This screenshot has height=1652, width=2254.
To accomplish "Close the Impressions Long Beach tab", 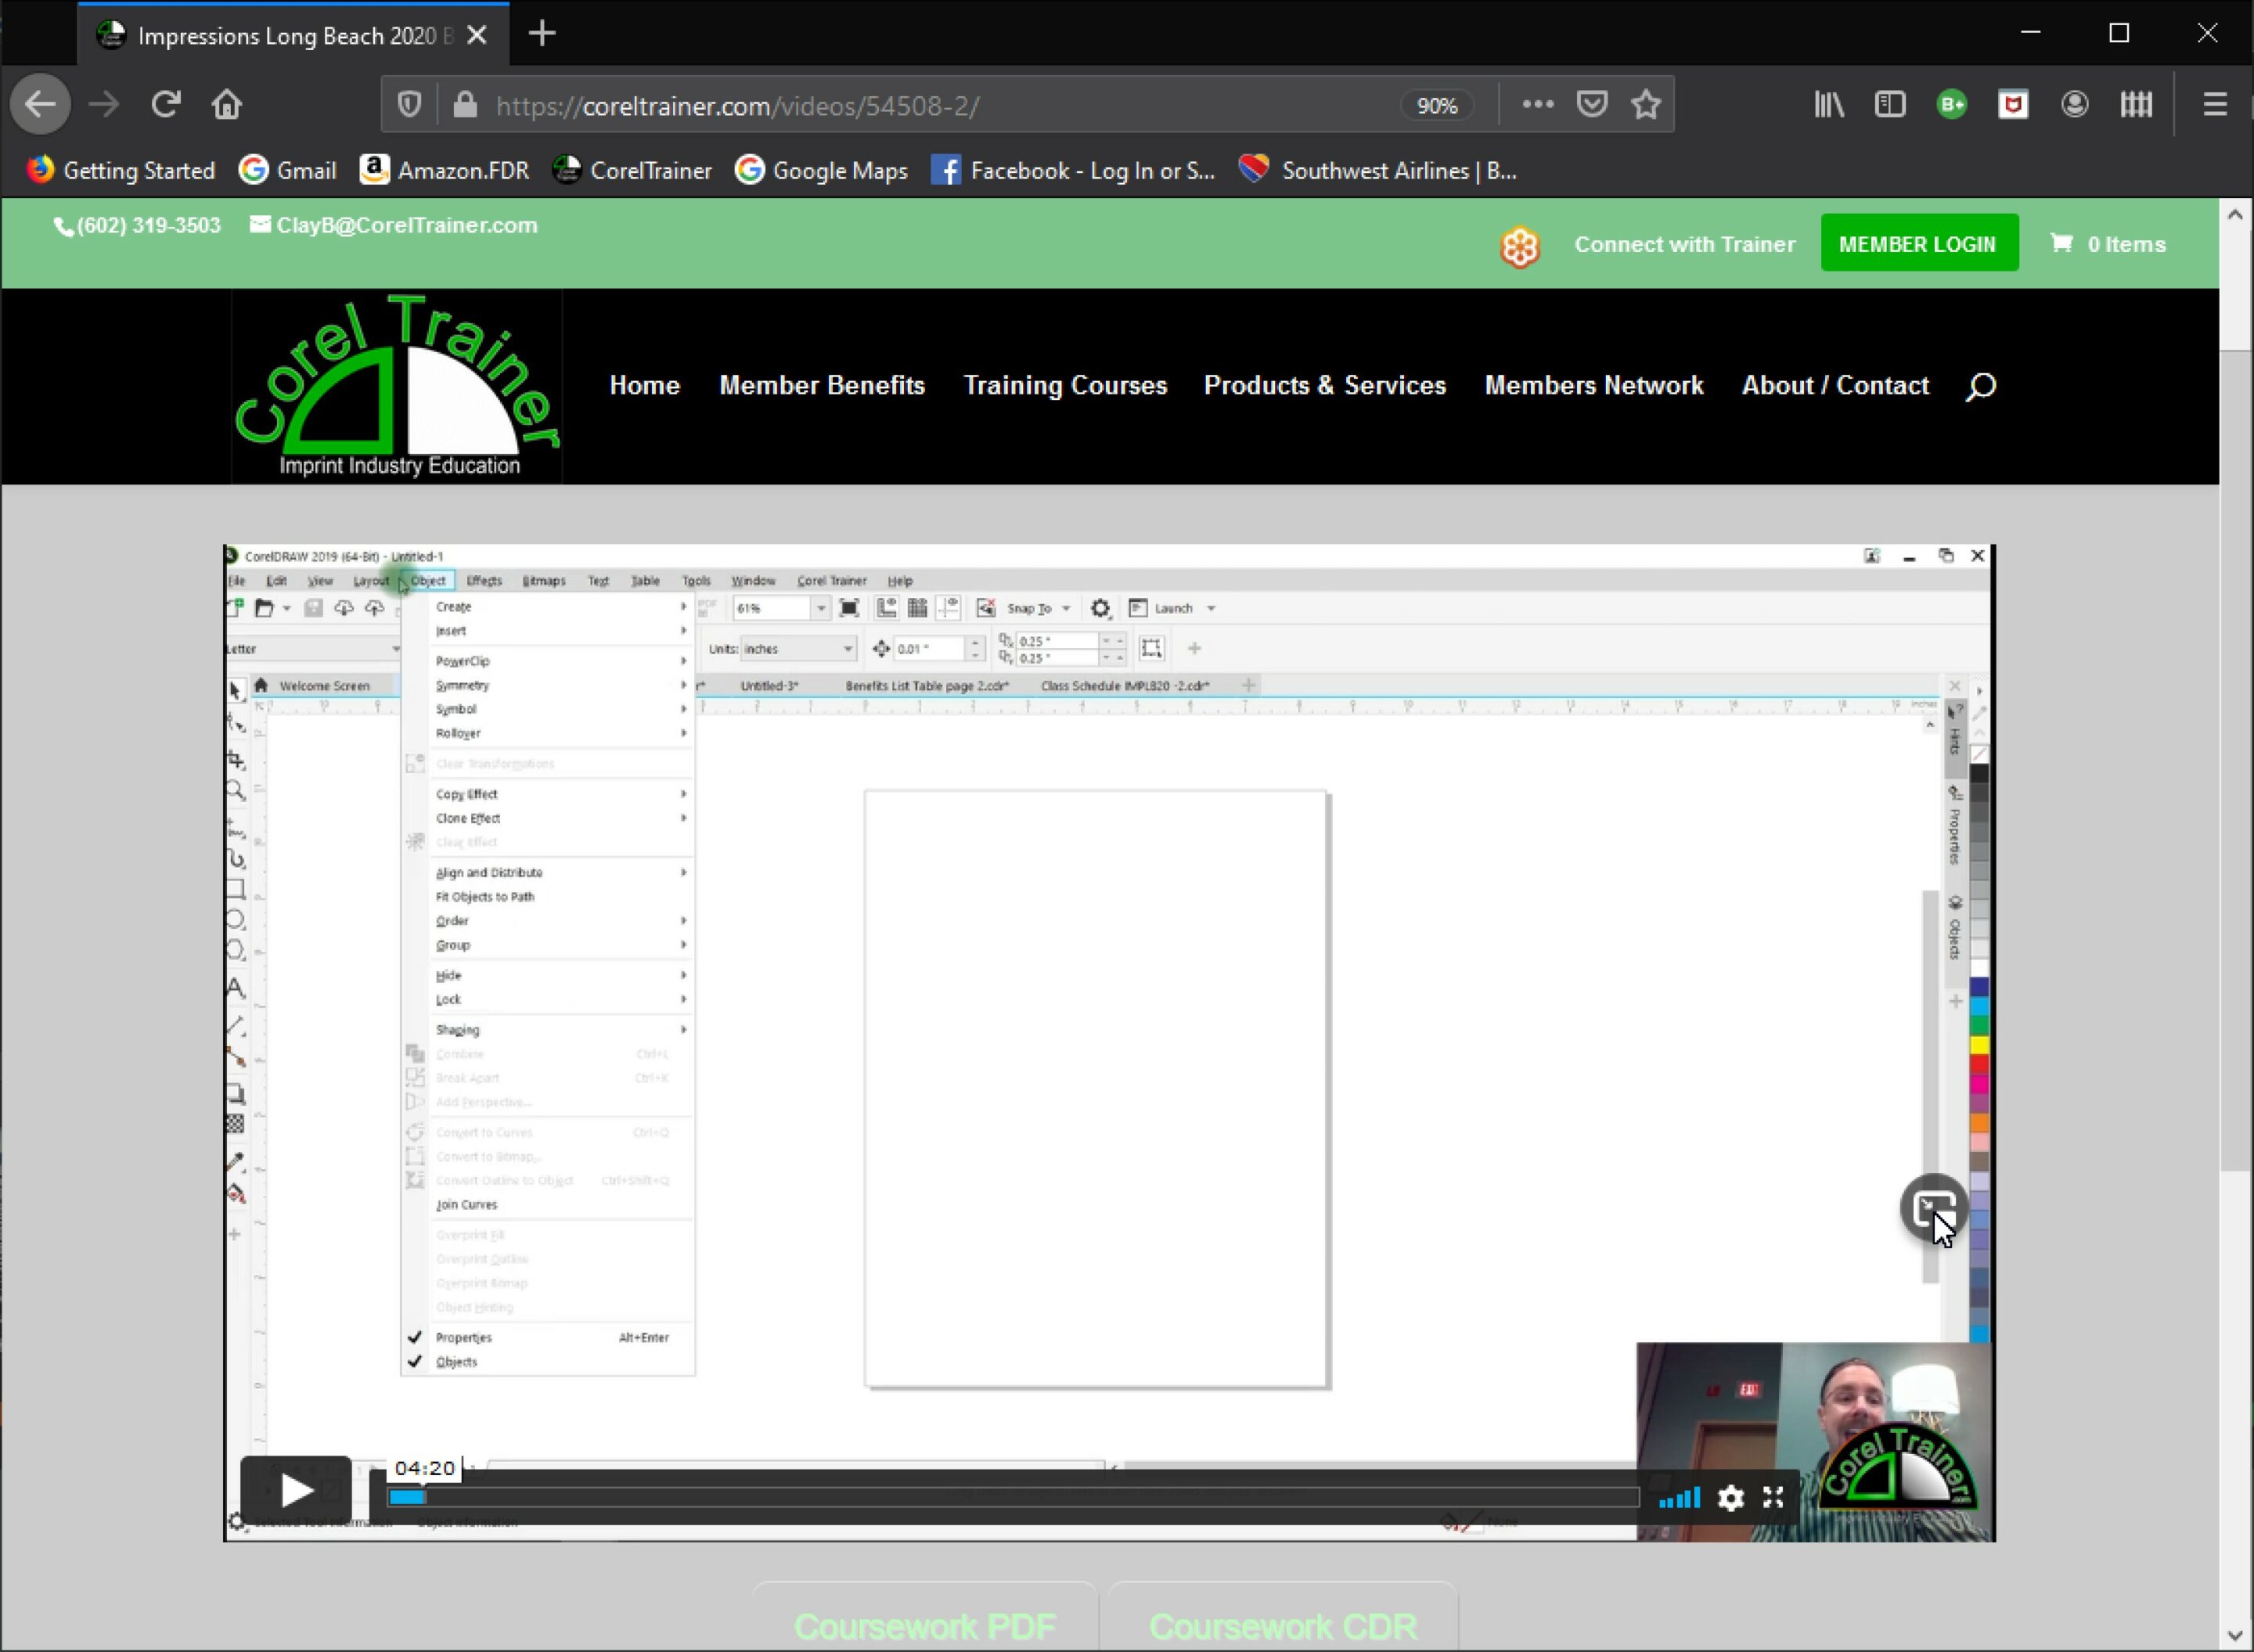I will [477, 35].
